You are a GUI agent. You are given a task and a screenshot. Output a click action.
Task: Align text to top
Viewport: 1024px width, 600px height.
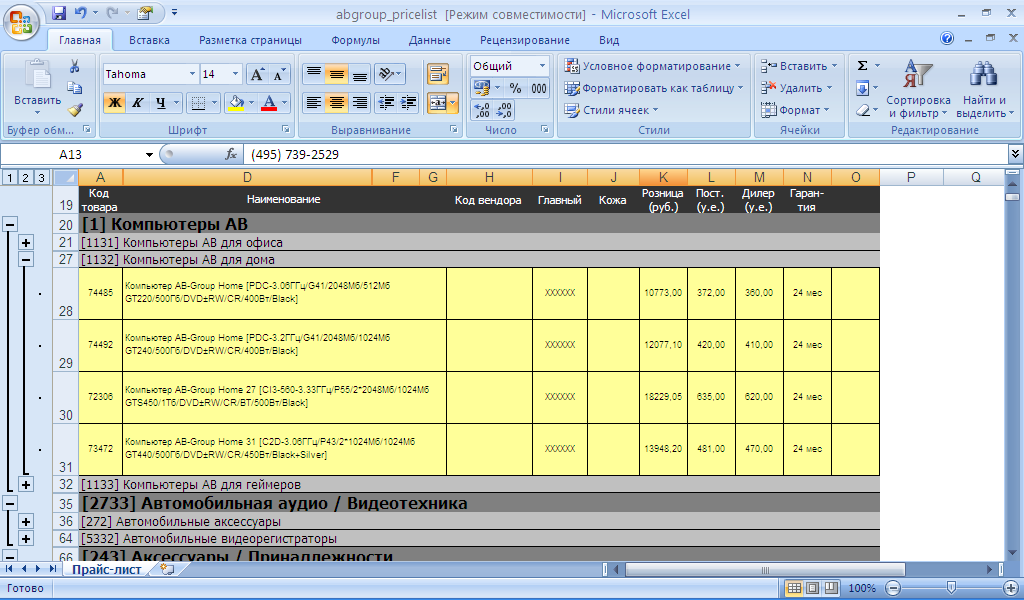click(x=314, y=74)
